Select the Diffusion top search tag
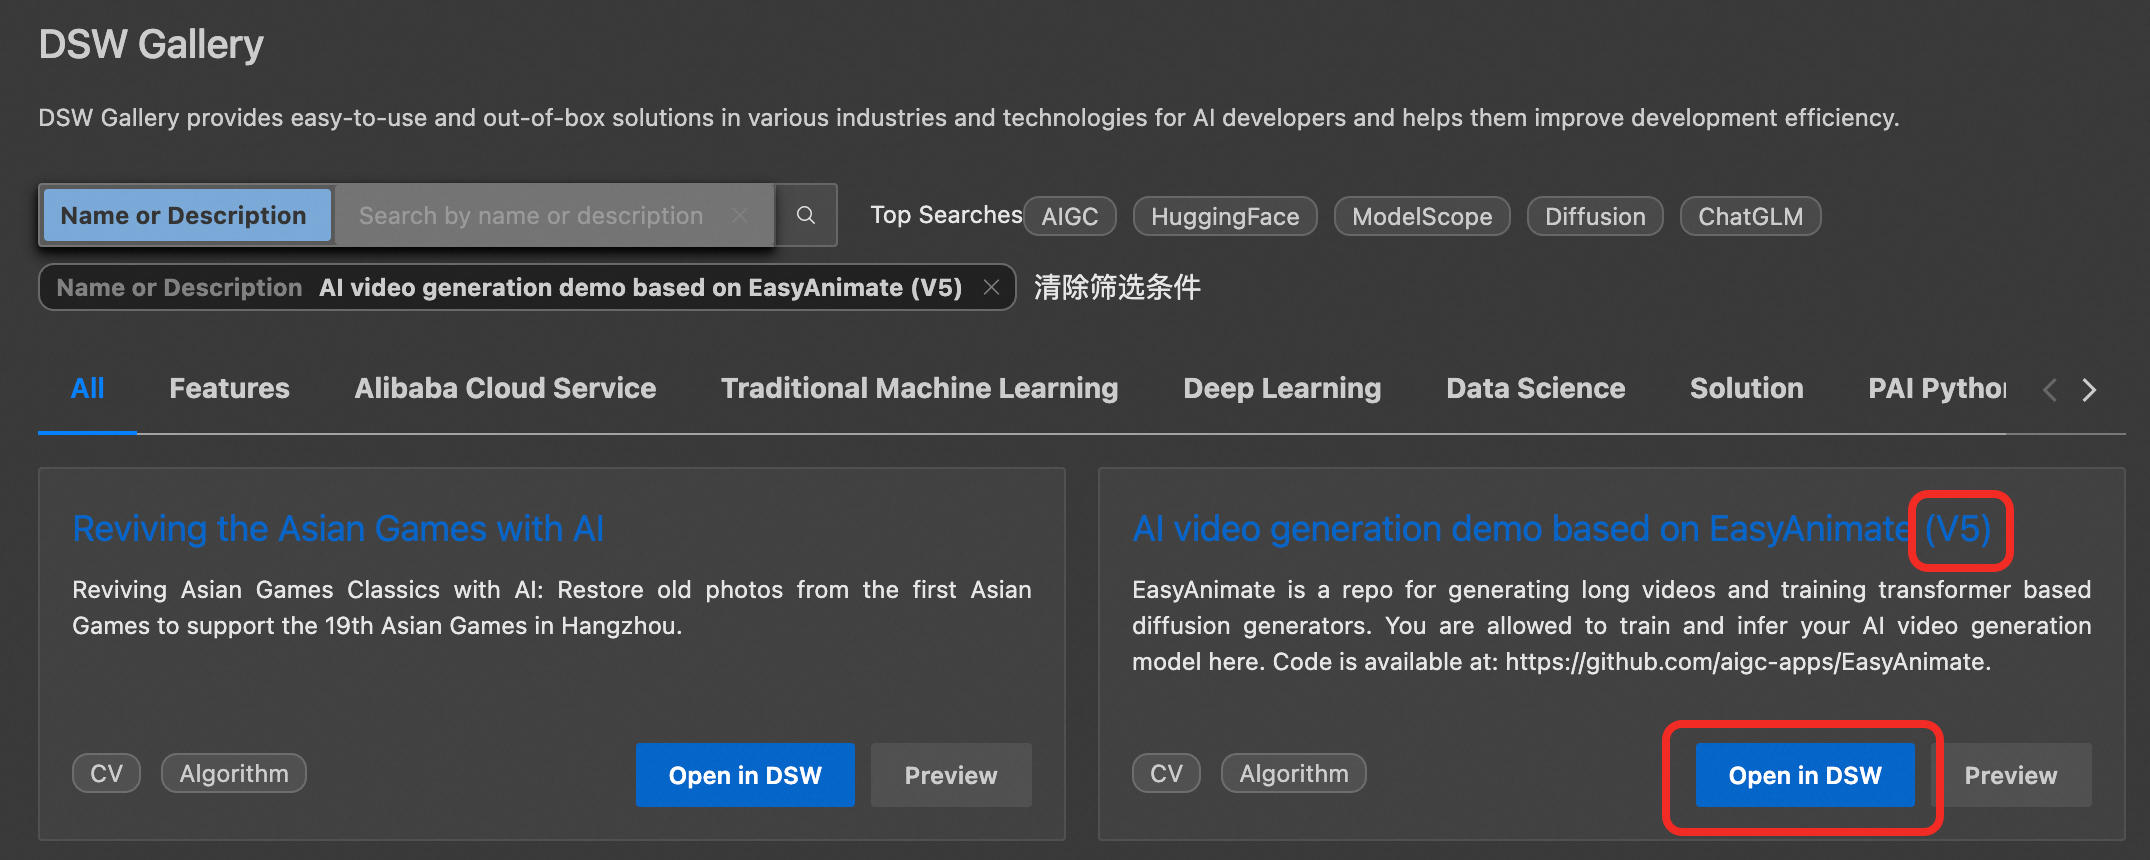 pos(1594,216)
